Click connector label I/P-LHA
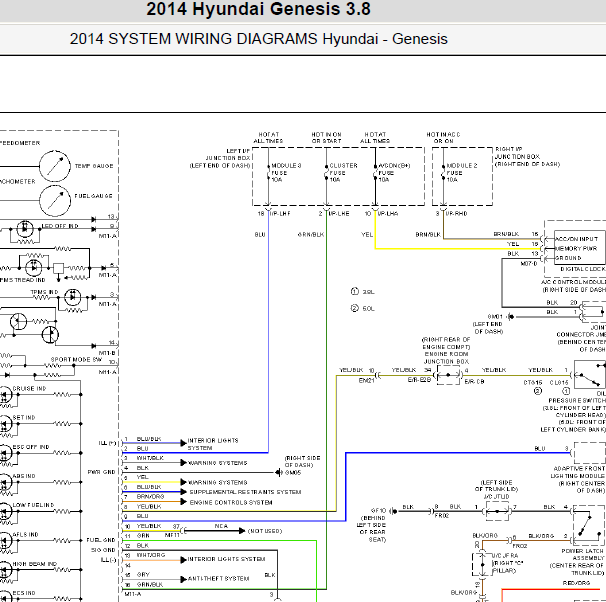Image resolution: width=606 pixels, height=602 pixels. pyautogui.click(x=388, y=214)
